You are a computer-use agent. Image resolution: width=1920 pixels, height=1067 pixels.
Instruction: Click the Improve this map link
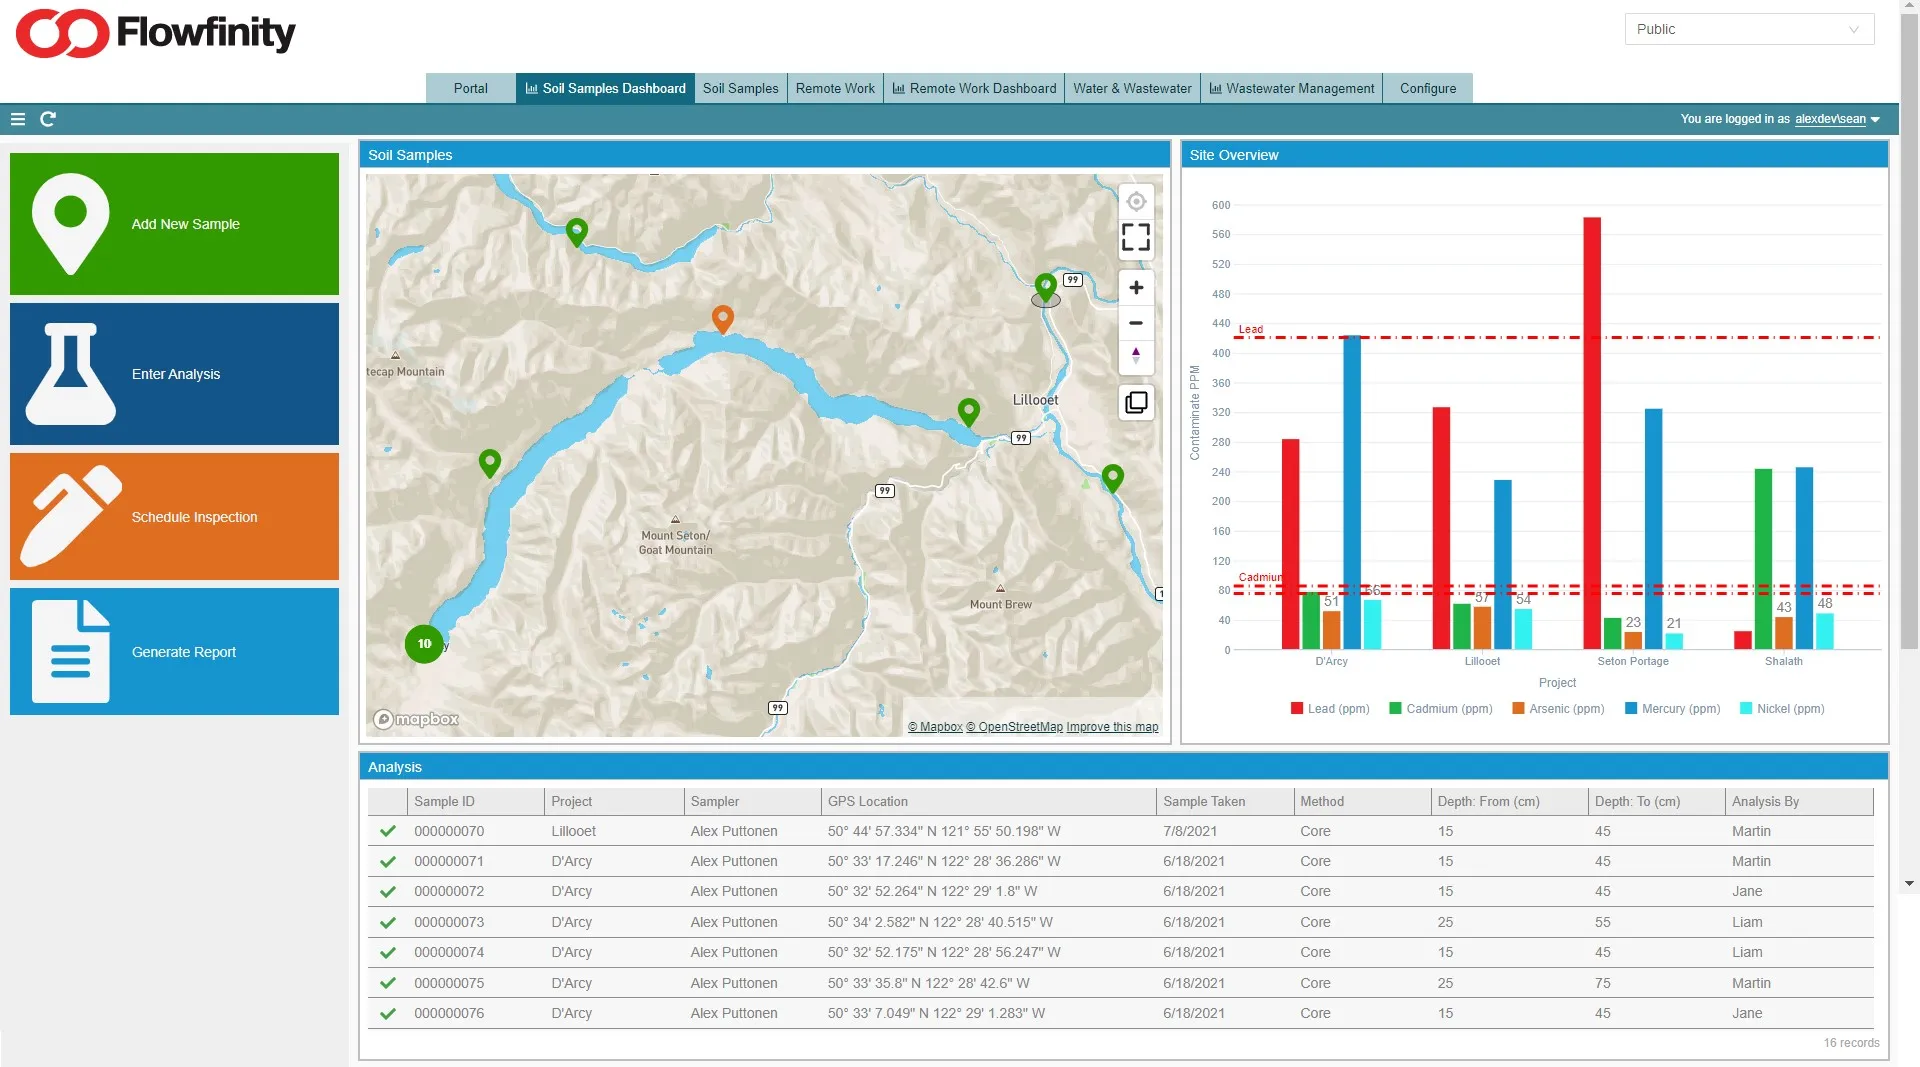1112,727
